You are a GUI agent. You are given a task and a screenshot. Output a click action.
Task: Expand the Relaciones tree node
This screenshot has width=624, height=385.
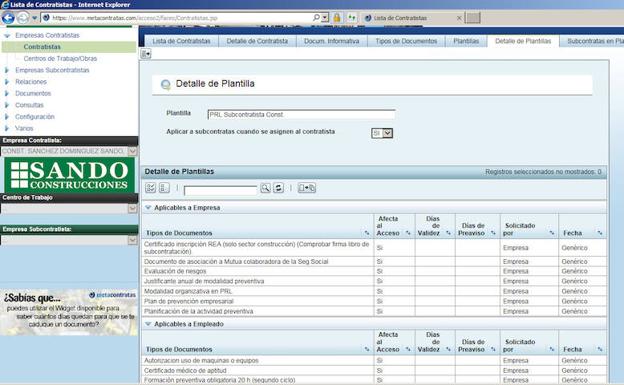tap(7, 82)
